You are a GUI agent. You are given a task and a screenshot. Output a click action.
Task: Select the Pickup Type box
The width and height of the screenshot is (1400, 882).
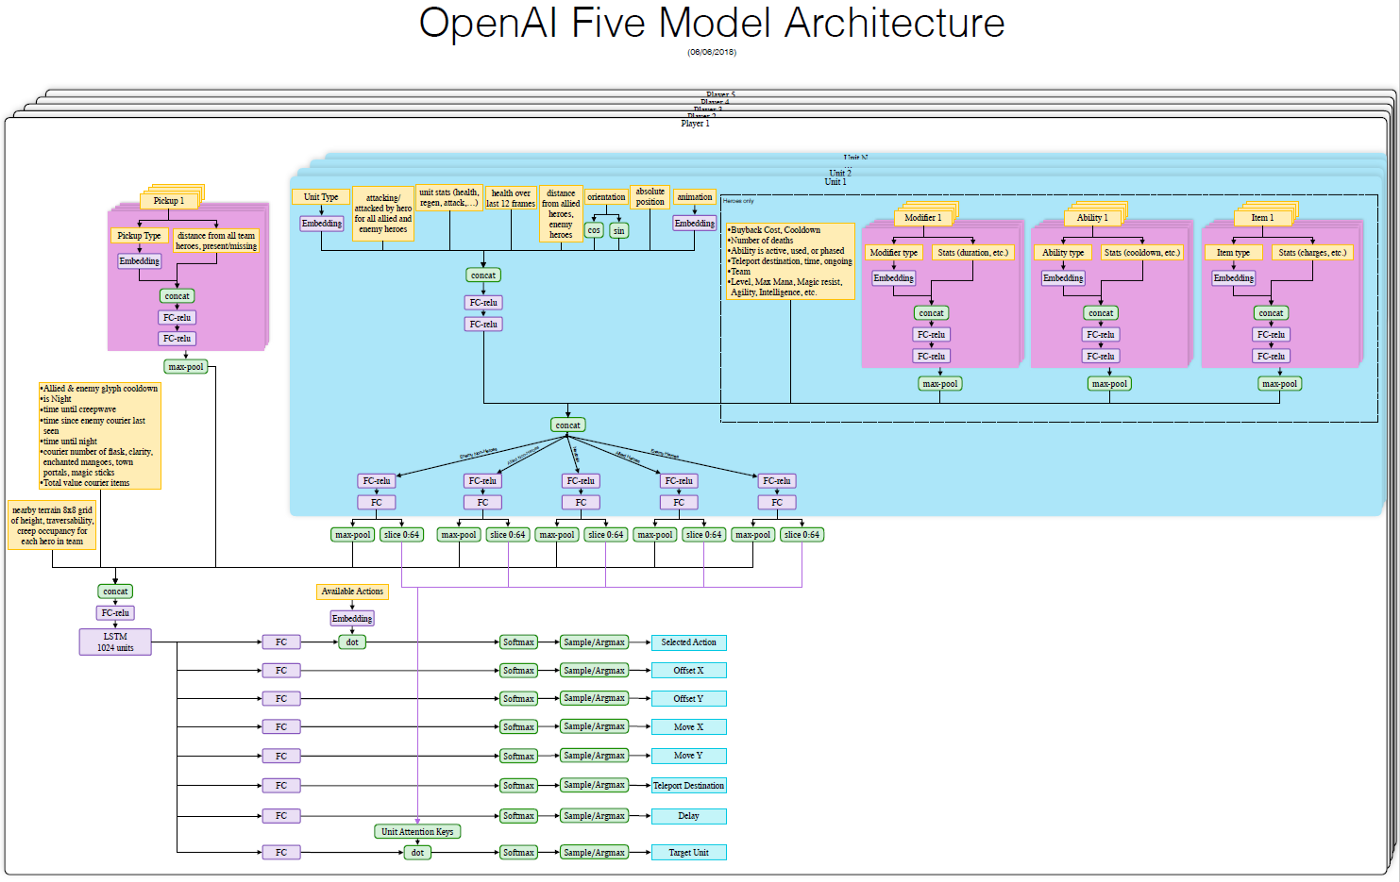[139, 236]
